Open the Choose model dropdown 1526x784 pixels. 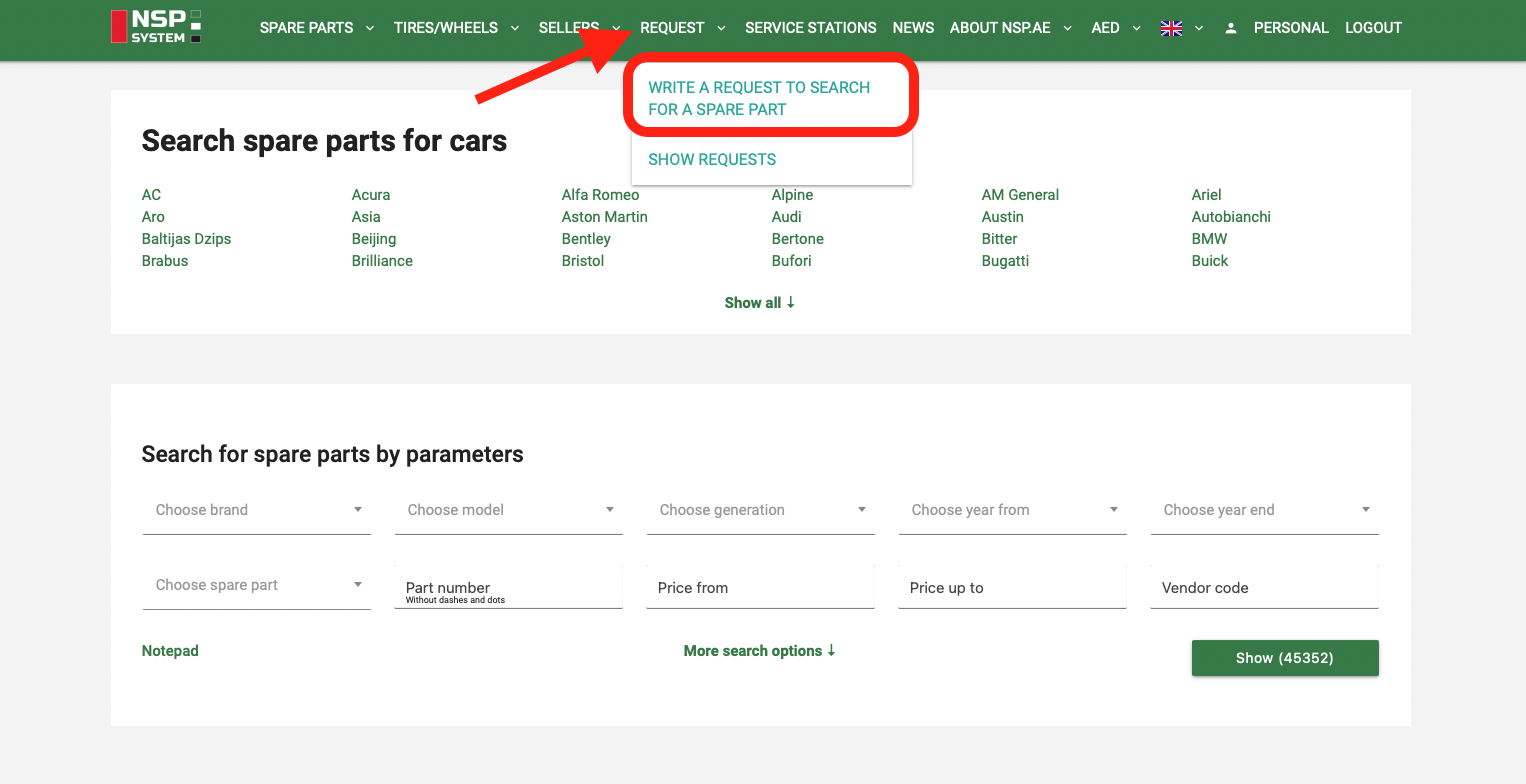click(509, 510)
